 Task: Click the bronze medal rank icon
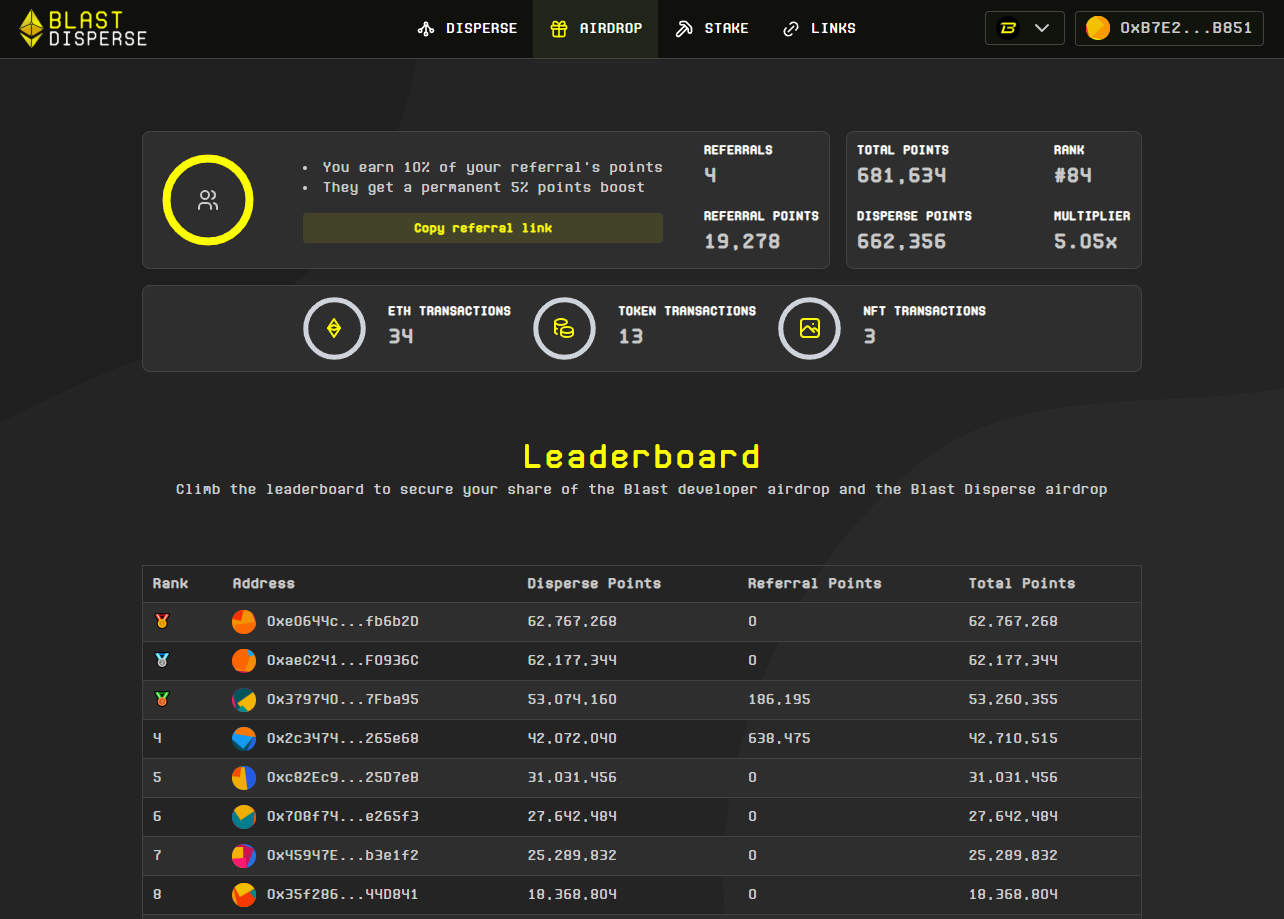pyautogui.click(x=162, y=699)
